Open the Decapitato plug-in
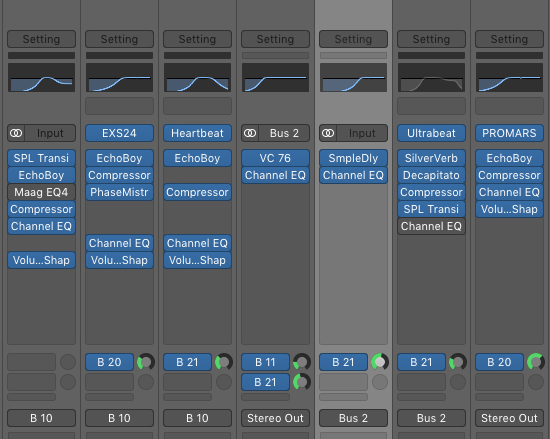This screenshot has width=550, height=439. tap(431, 175)
